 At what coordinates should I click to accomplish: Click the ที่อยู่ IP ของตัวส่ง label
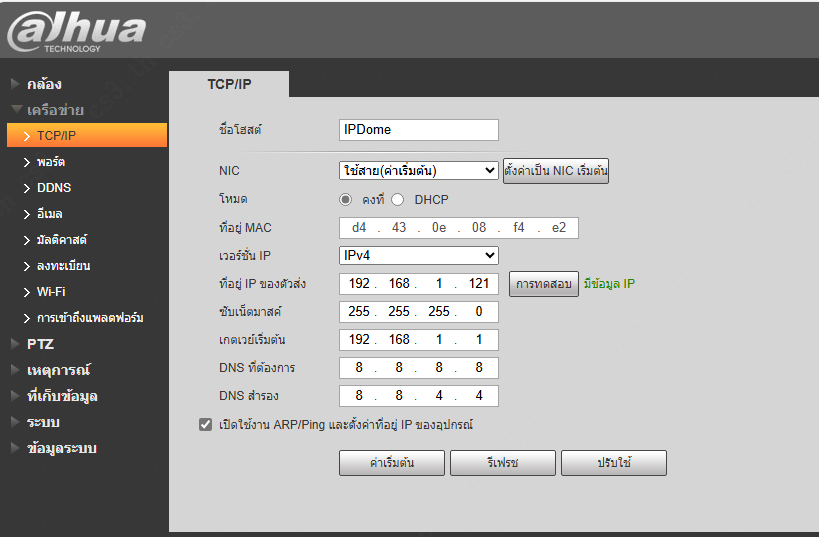pyautogui.click(x=262, y=284)
